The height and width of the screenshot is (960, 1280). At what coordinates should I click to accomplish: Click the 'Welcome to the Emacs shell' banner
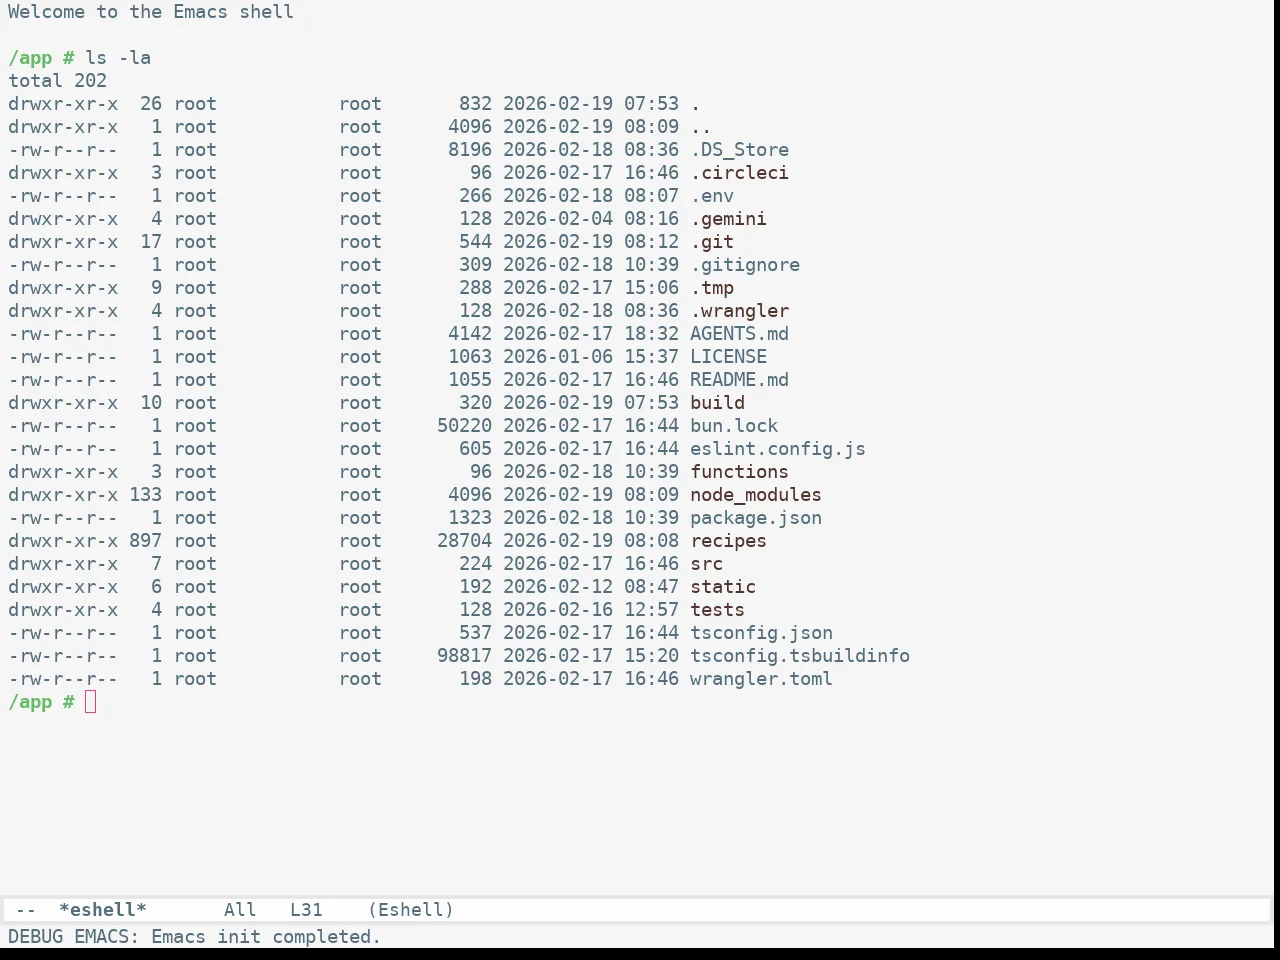tap(151, 12)
